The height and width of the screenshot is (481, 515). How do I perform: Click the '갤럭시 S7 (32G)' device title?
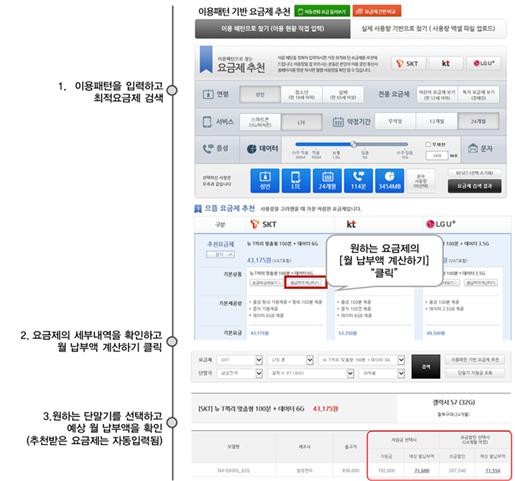coord(453,402)
